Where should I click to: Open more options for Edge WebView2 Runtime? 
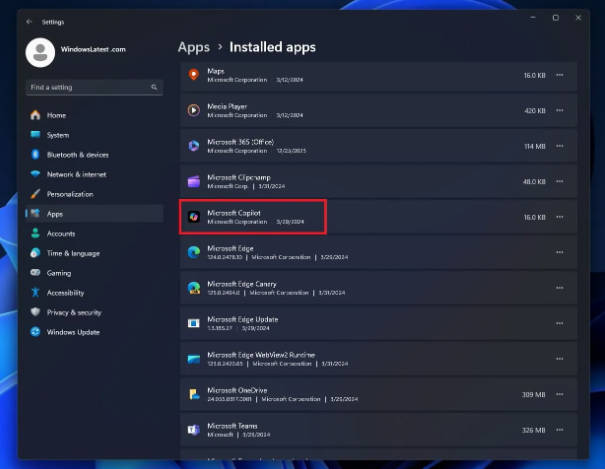click(559, 359)
